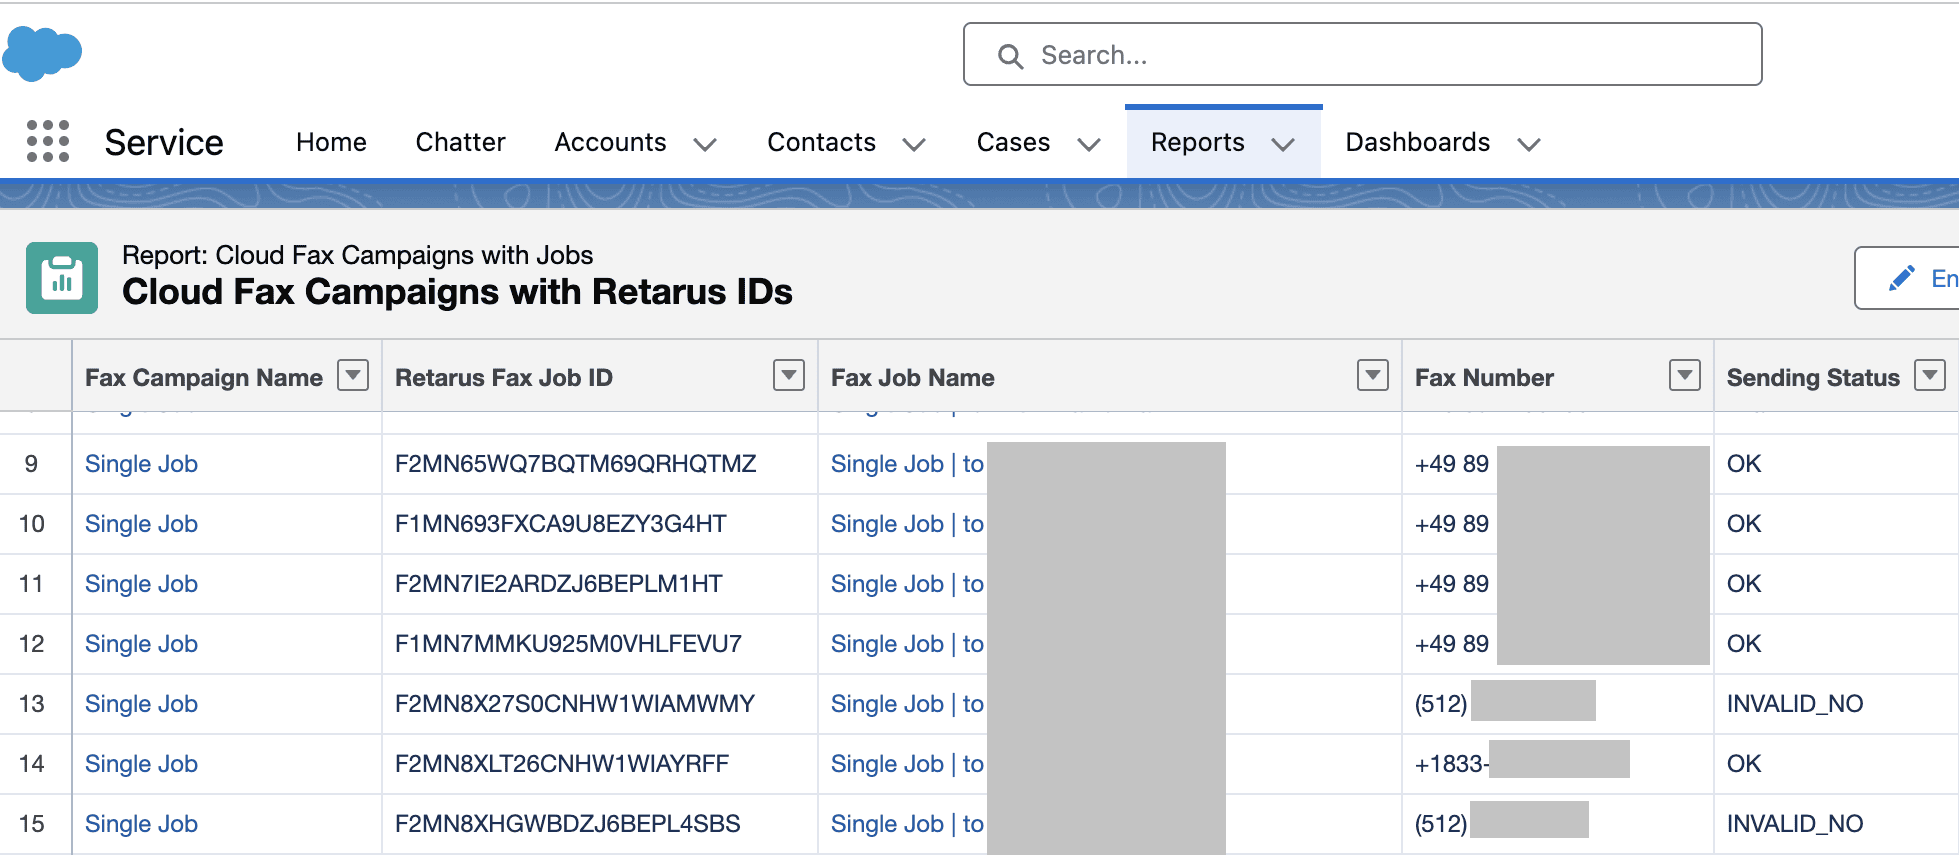Open the App Launcher dots grid
Screen dimensions: 1959x855
point(48,141)
